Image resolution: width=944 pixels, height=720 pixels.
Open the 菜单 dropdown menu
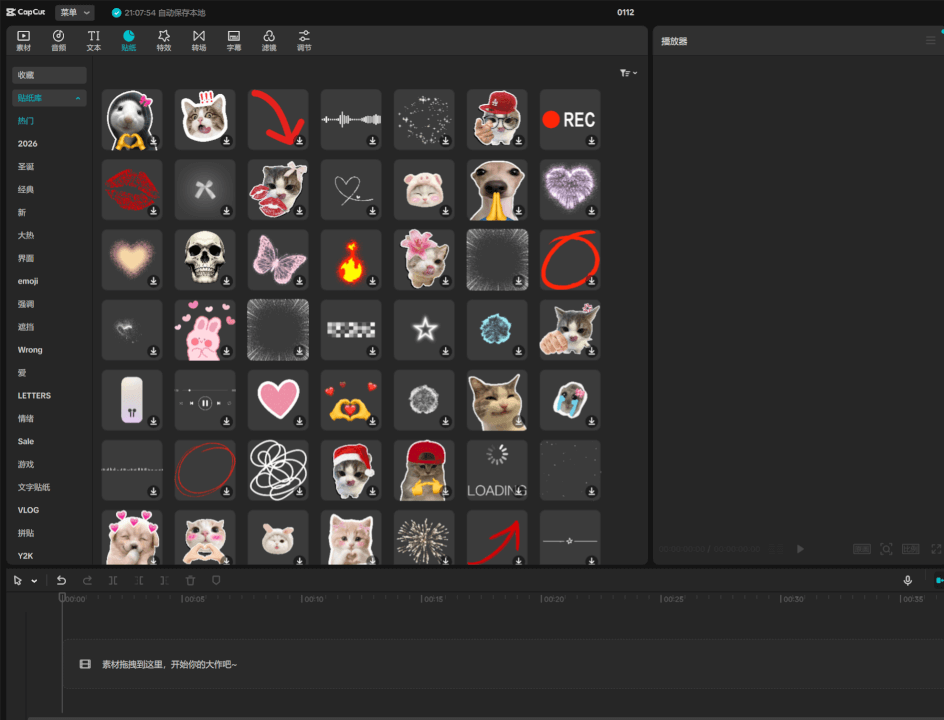pyautogui.click(x=74, y=13)
